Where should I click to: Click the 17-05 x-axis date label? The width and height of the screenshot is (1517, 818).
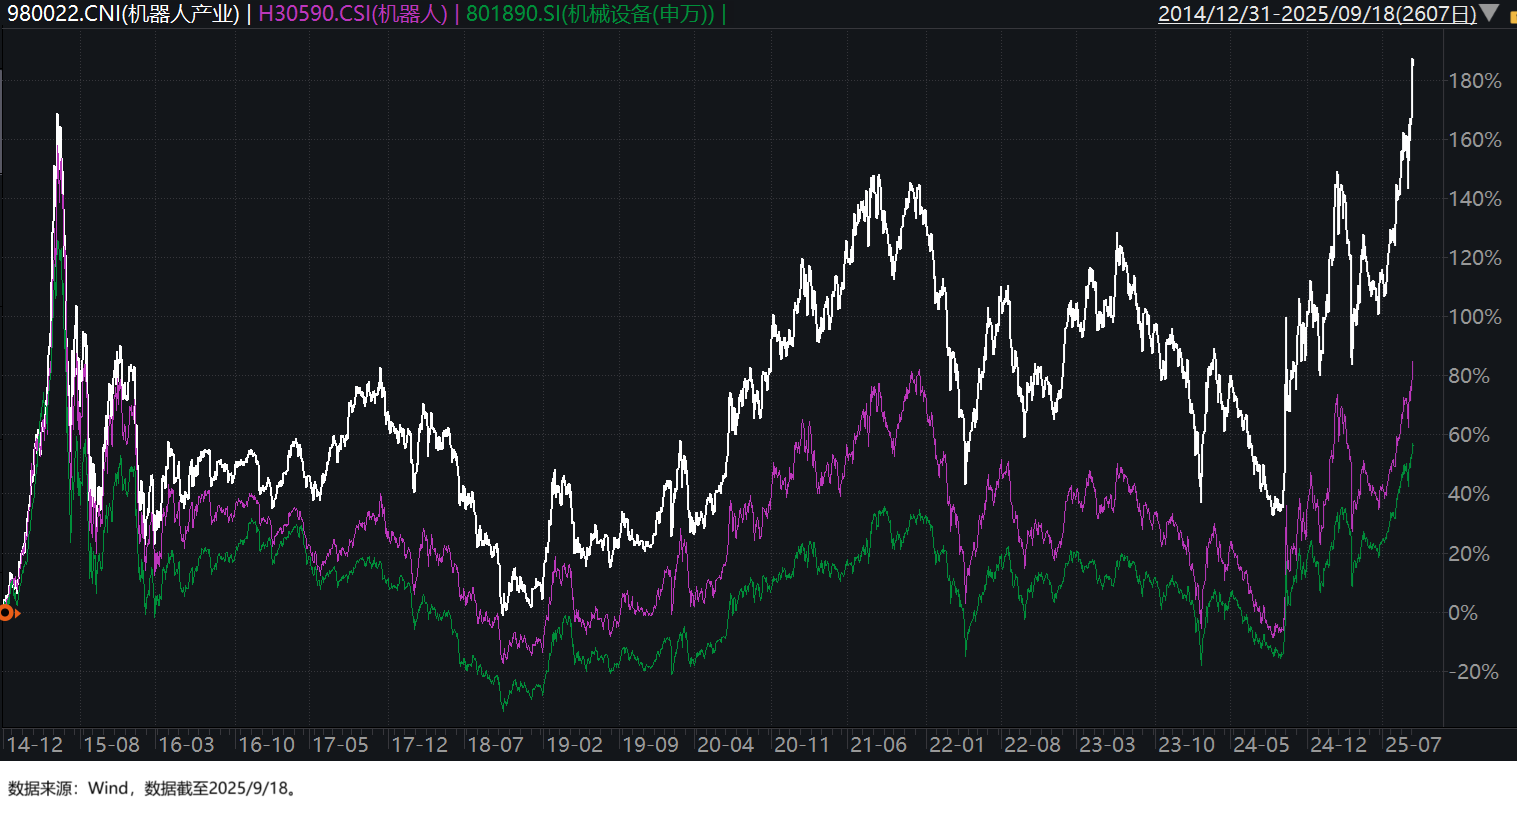pyautogui.click(x=341, y=745)
